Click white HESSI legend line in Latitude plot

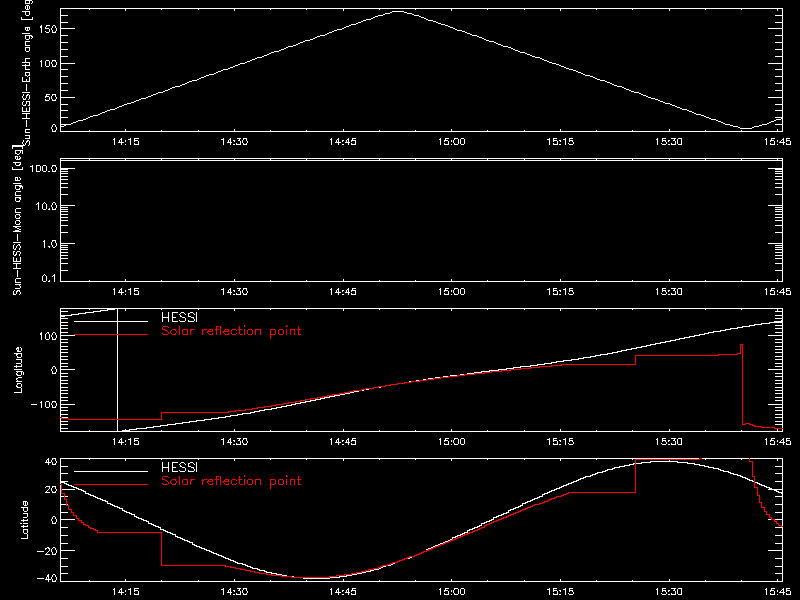pos(111,471)
